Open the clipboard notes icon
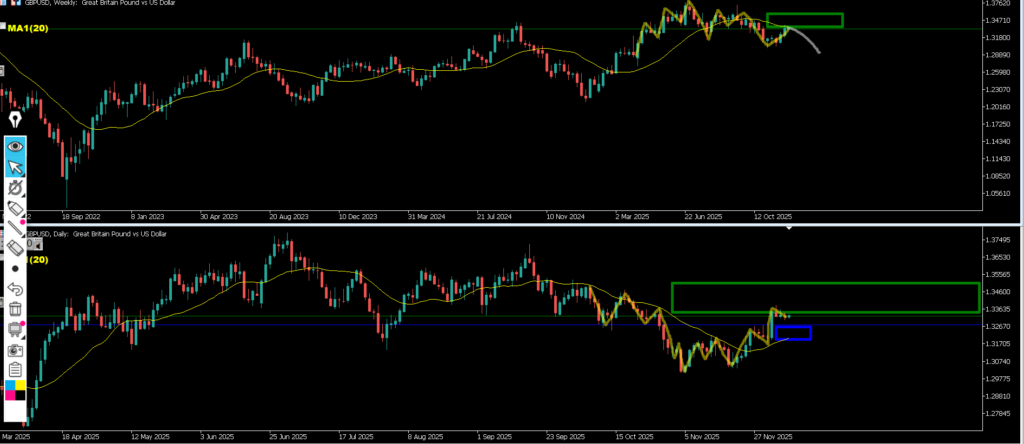The height and width of the screenshot is (444, 1024). pyautogui.click(x=16, y=370)
